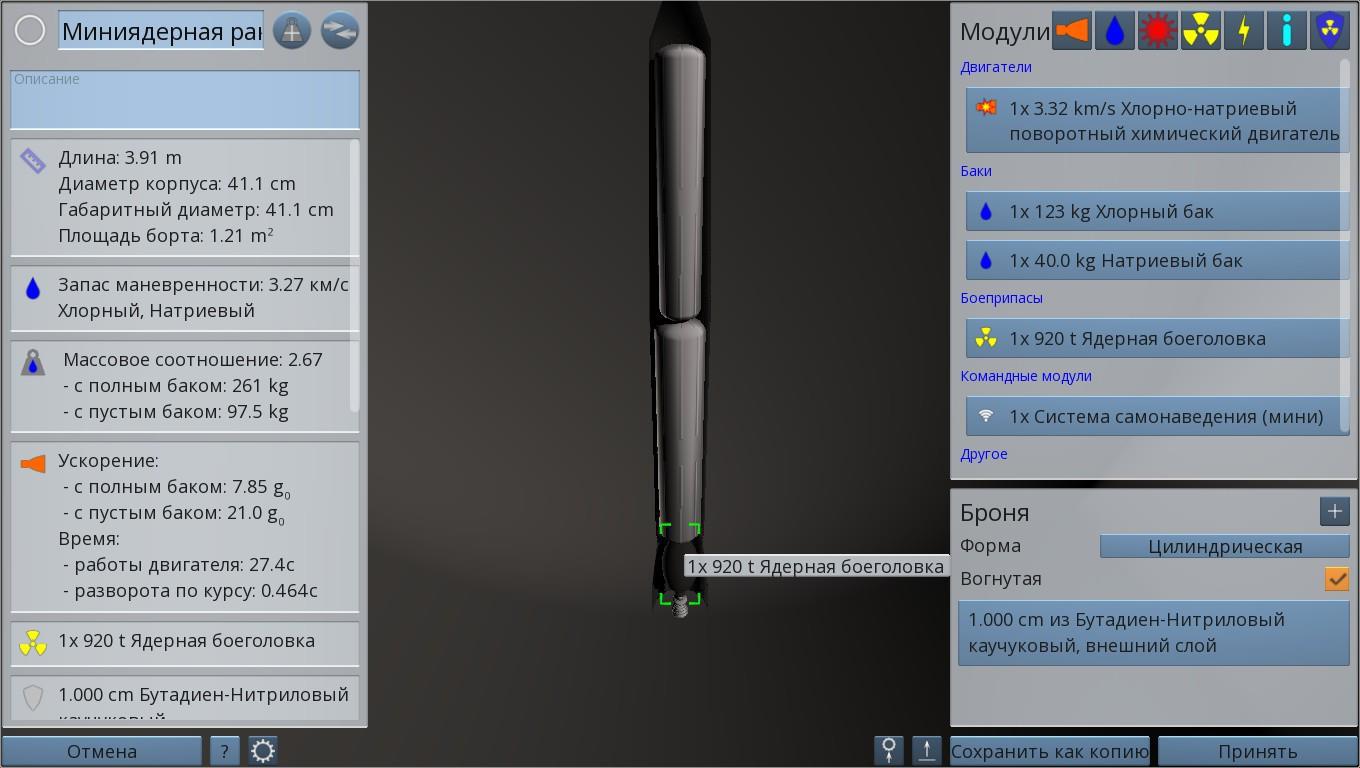The width and height of the screenshot is (1360, 768).
Task: Click the red starburst weapons icon
Action: pyautogui.click(x=1157, y=31)
